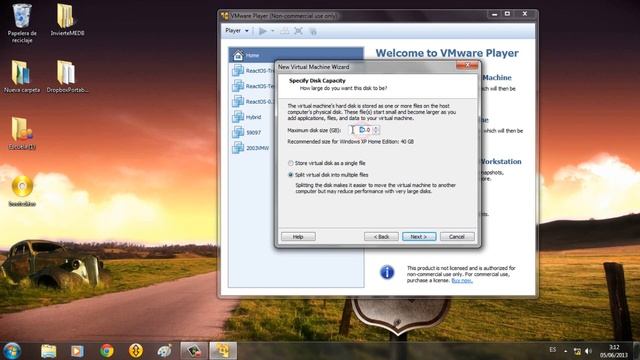
Task: Select the Hybrid virtual machine
Action: pos(247,117)
